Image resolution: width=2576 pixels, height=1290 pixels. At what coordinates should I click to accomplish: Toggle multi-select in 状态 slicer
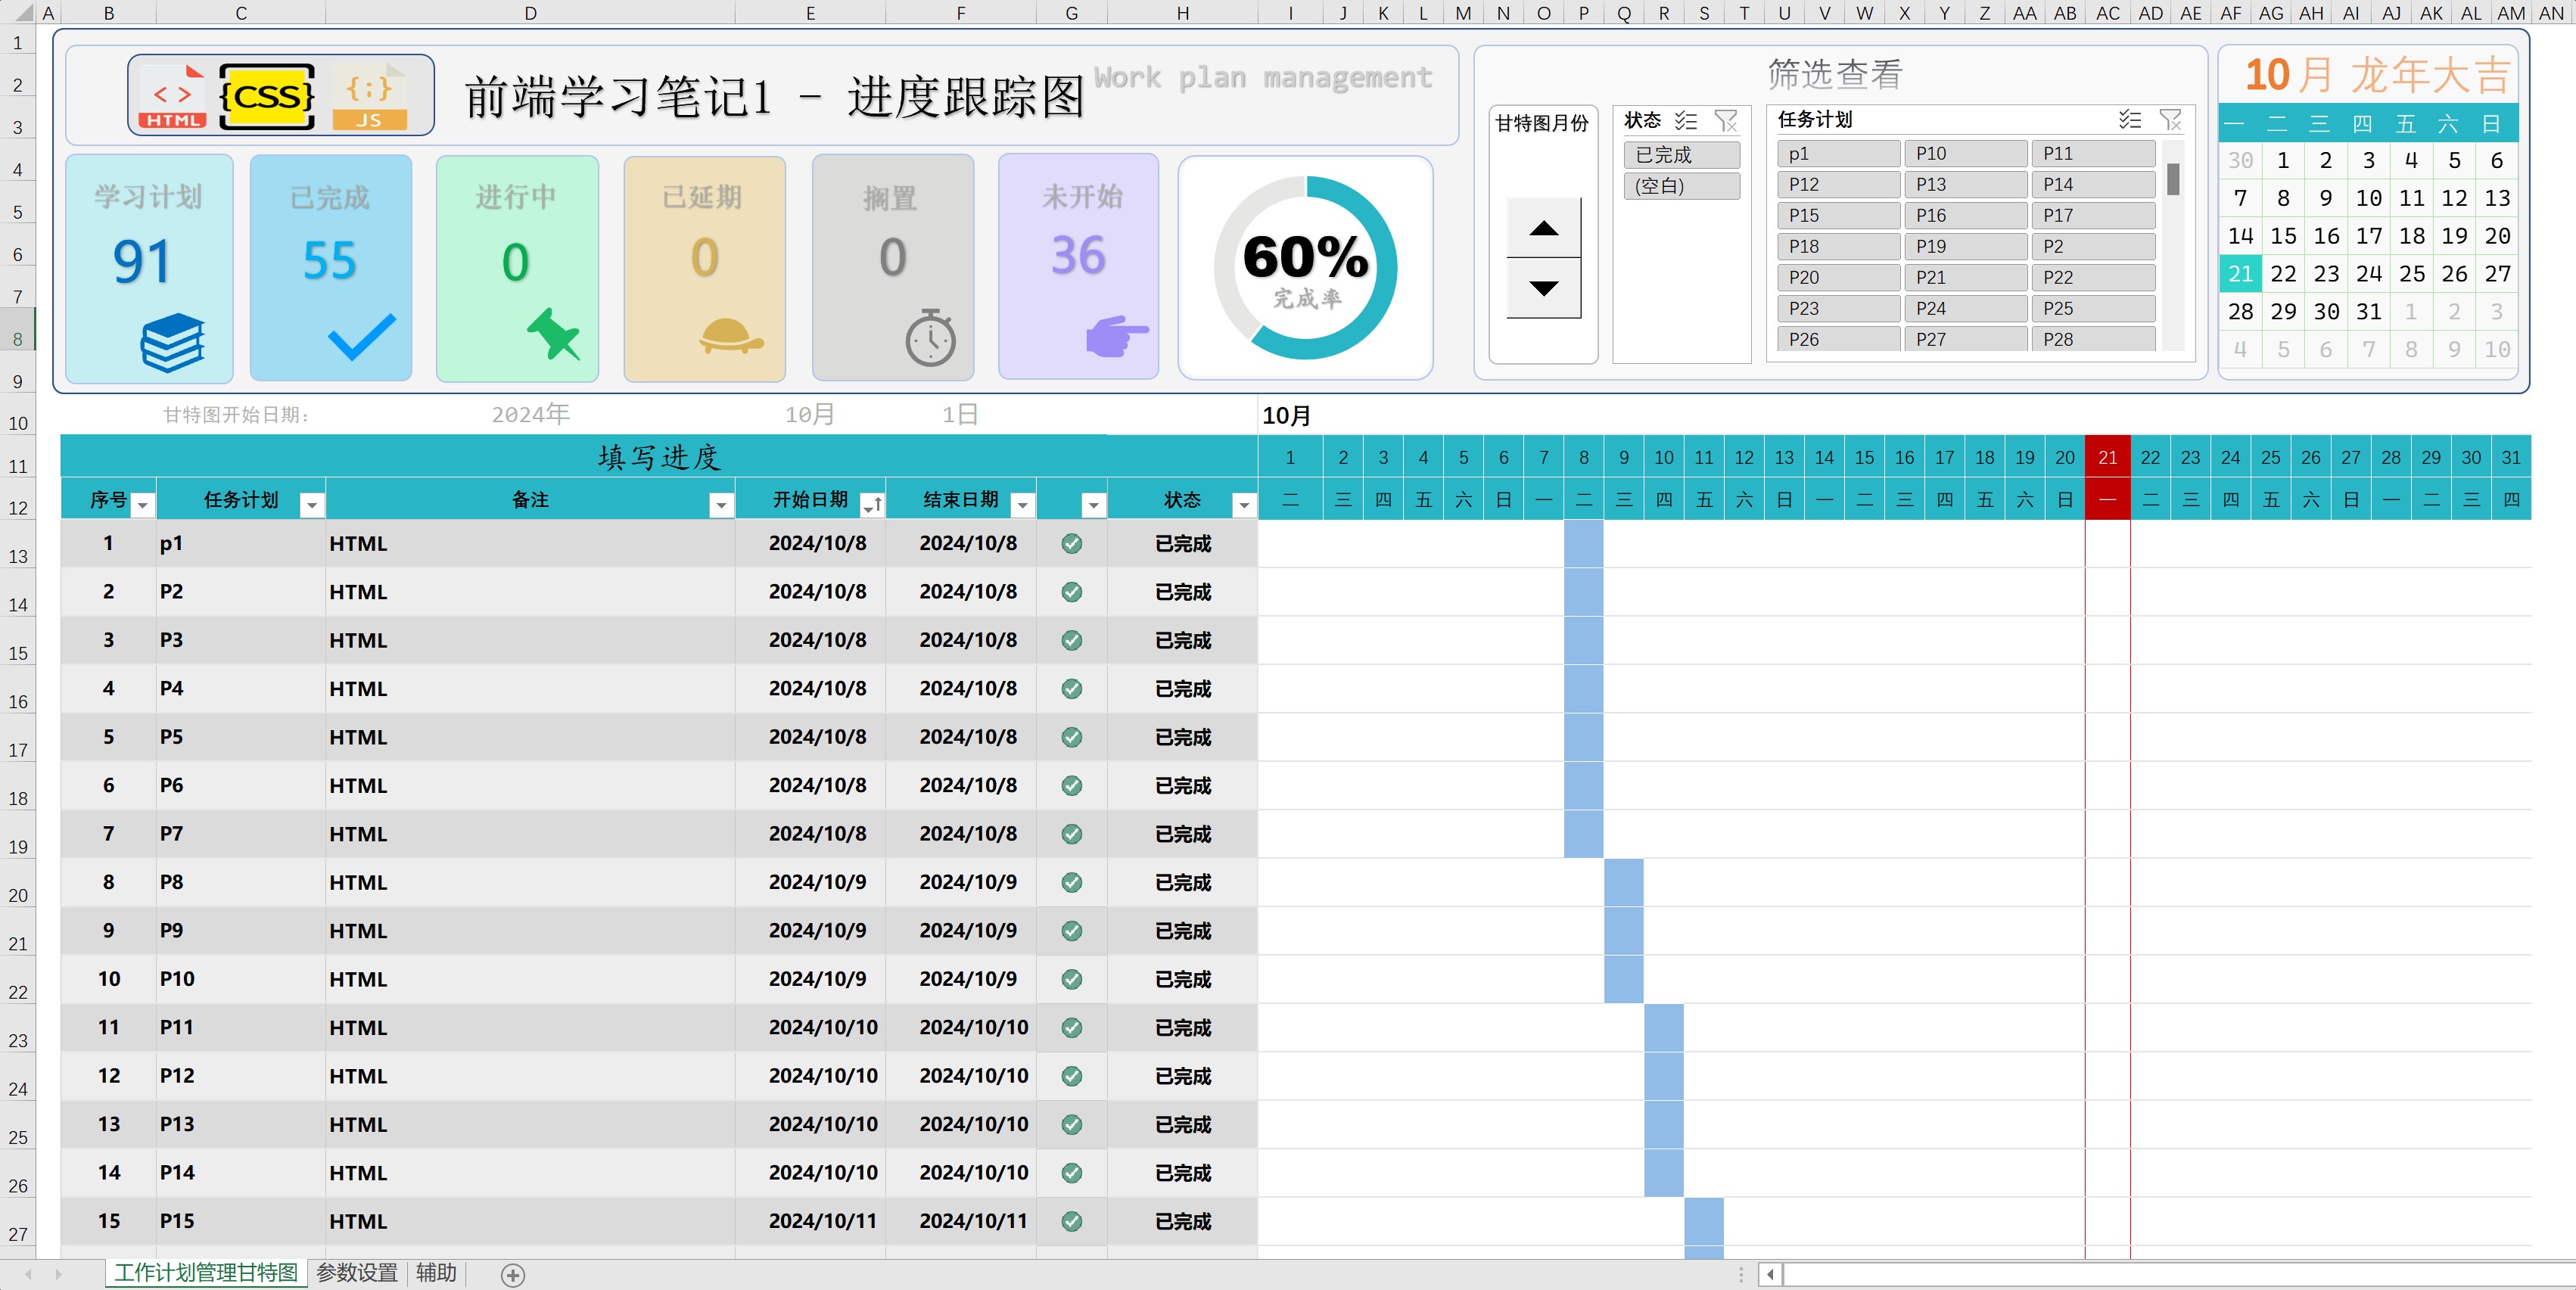pyautogui.click(x=1686, y=121)
